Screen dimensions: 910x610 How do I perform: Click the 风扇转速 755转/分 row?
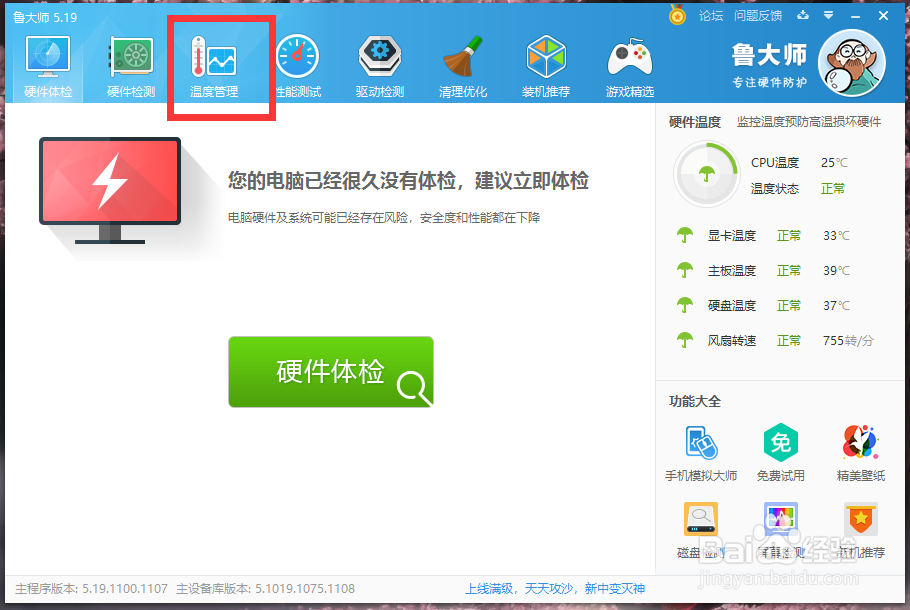point(775,340)
